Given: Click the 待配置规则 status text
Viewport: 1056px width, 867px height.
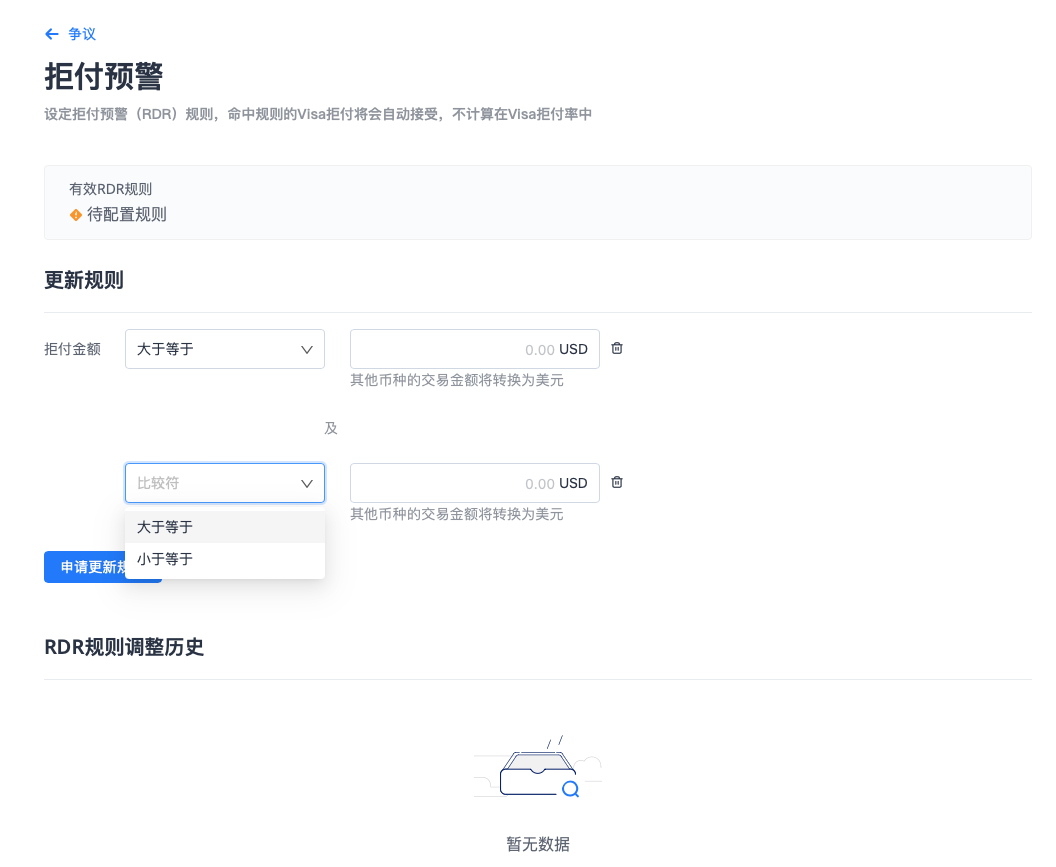Looking at the screenshot, I should [x=126, y=215].
